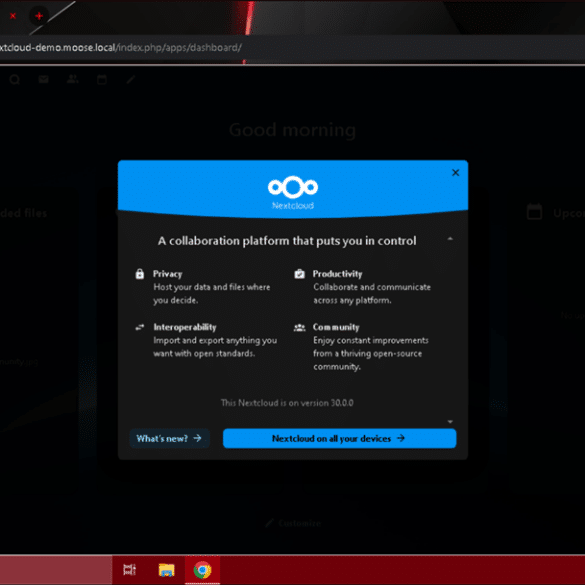Open the Calendar app icon in header

102,79
